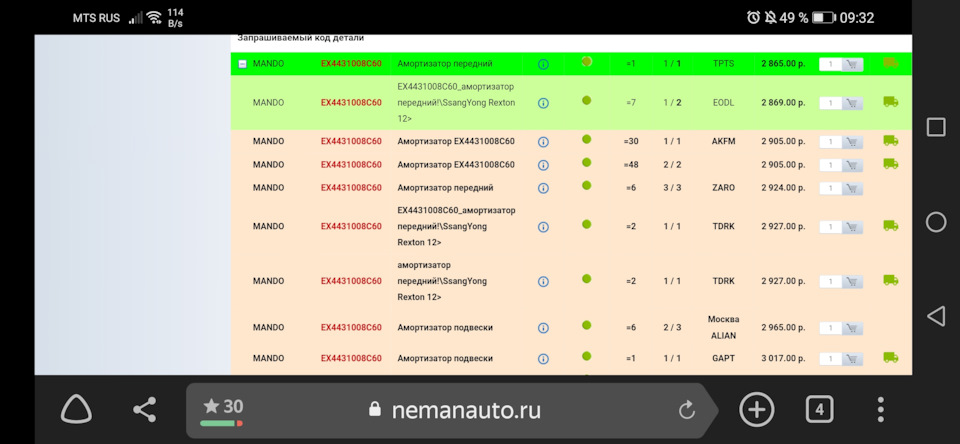Open the tab switcher showing 4 tabs
The image size is (960, 444).
(819, 409)
